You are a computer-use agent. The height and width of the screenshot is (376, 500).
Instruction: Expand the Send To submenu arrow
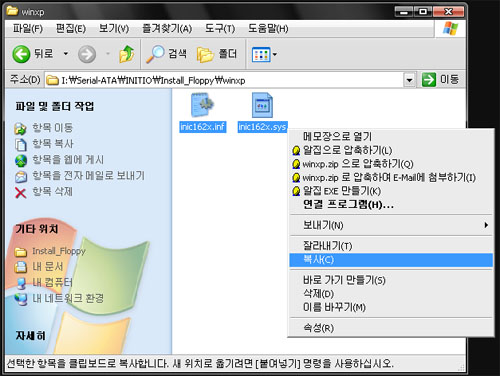tap(486, 225)
